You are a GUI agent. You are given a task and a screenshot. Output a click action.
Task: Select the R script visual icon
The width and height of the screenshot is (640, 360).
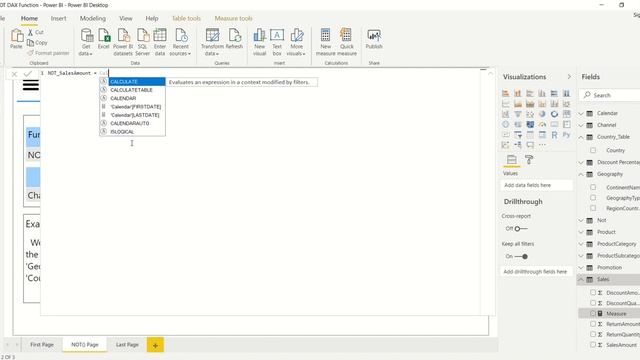[554, 135]
